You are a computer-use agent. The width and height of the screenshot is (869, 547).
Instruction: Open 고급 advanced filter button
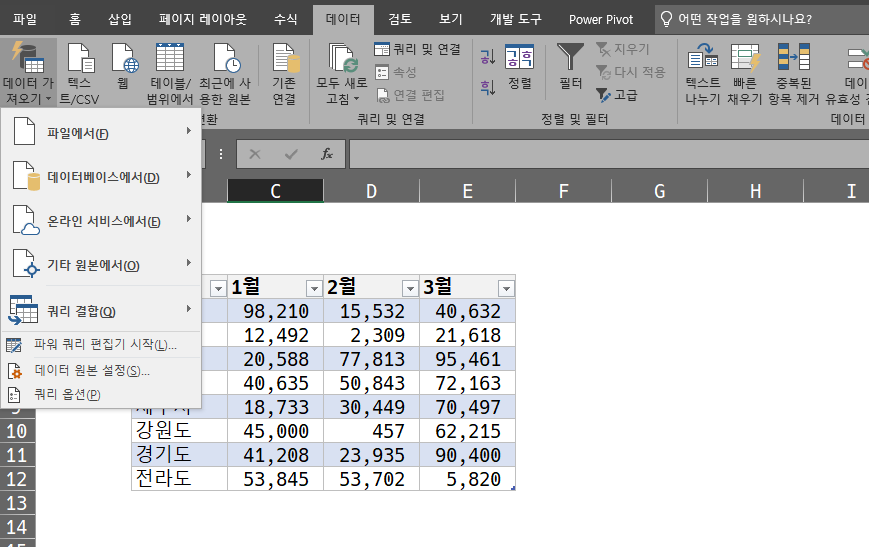click(x=617, y=95)
